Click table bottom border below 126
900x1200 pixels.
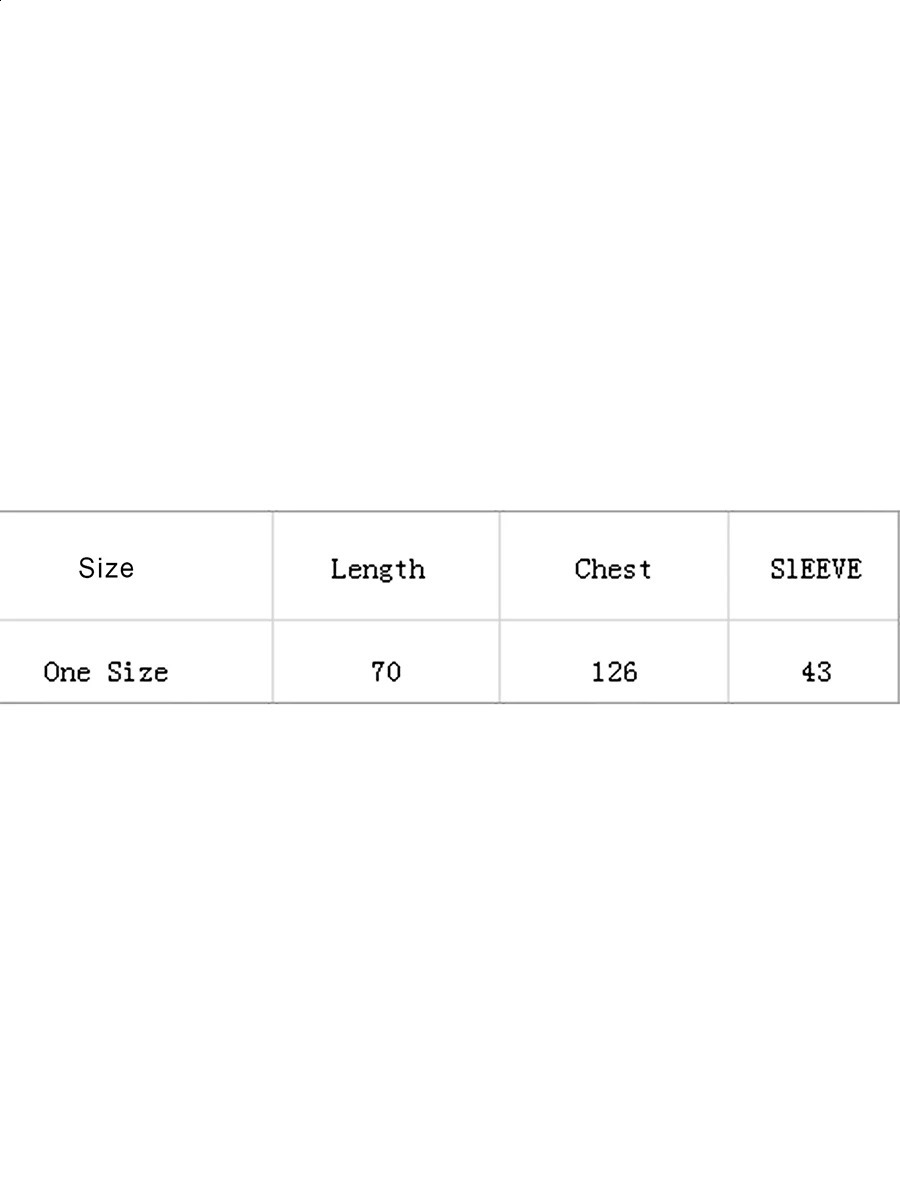(x=613, y=703)
